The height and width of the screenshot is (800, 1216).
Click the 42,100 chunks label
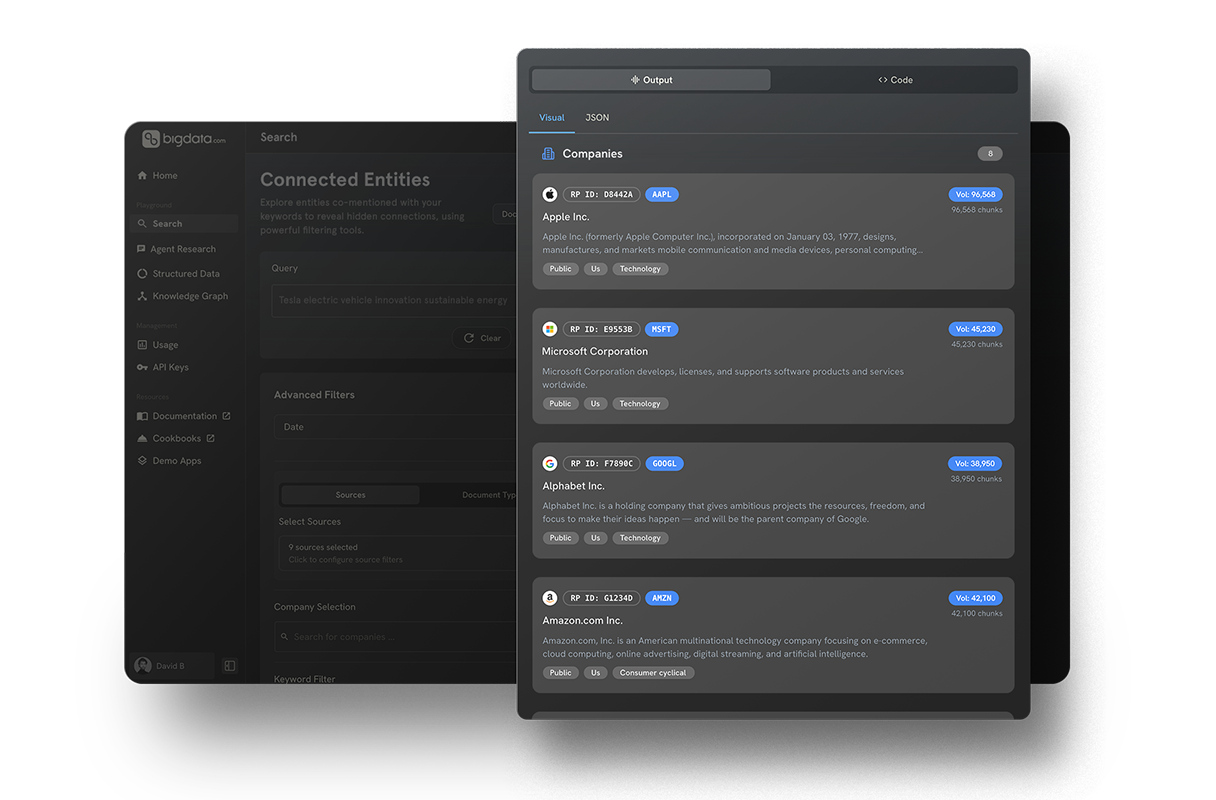[977, 614]
